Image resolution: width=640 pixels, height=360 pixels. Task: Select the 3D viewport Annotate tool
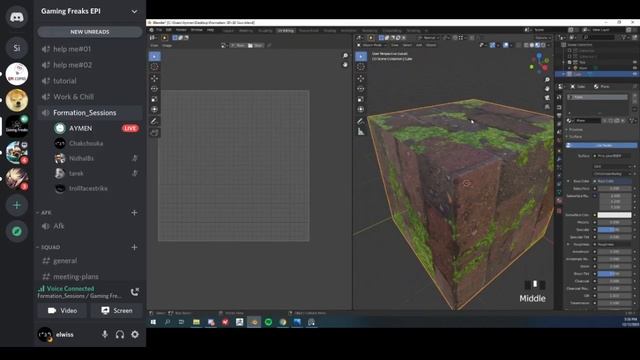pos(361,121)
